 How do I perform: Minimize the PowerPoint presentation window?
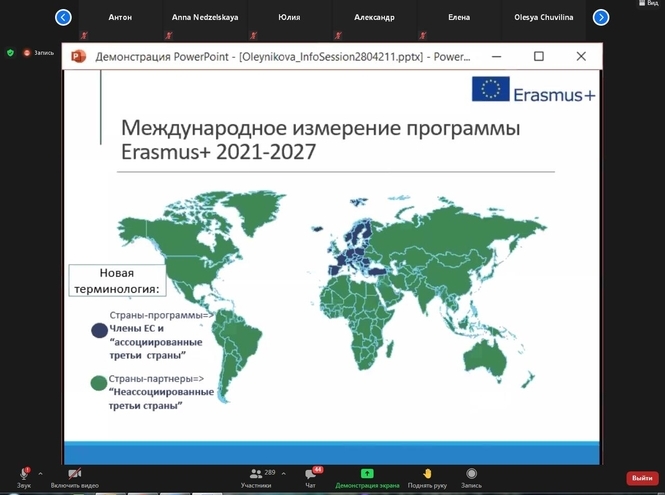[497, 56]
